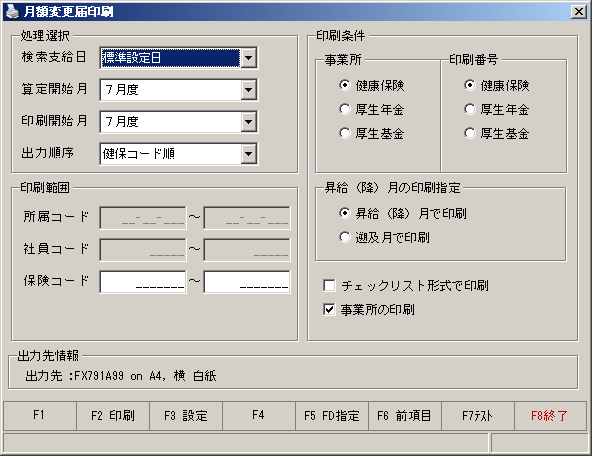Click F5 FD指定 button
Screen dimensions: 592x456
[x=332, y=416]
